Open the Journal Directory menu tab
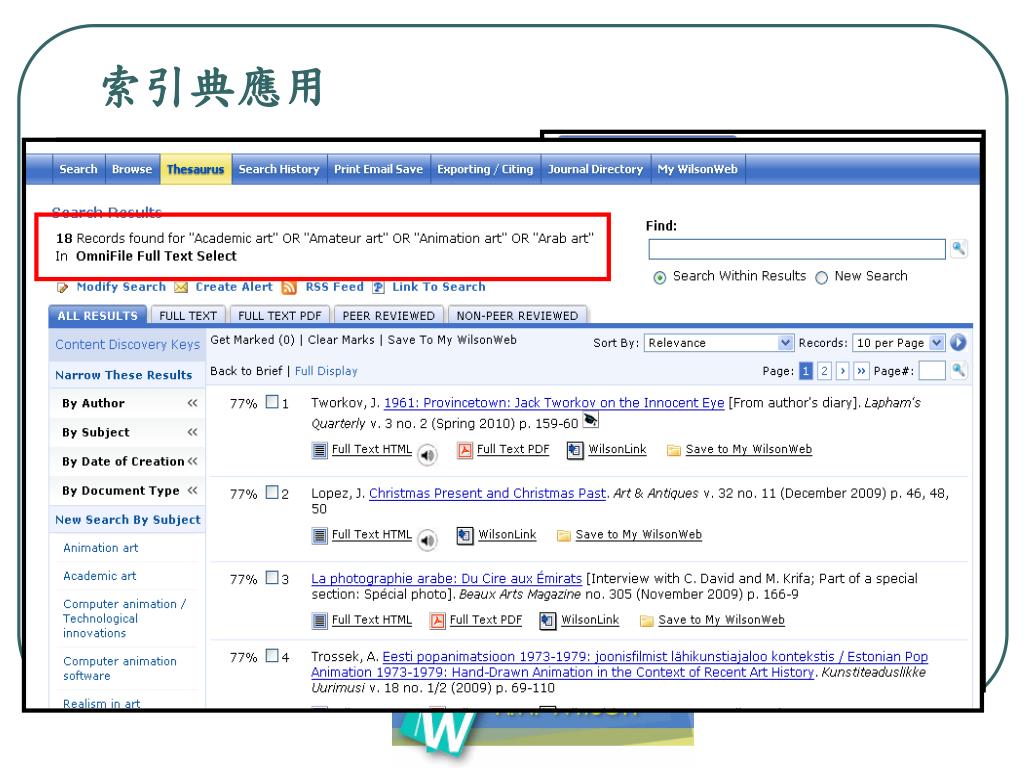Image resolution: width=1024 pixels, height=768 pixels. pos(596,169)
